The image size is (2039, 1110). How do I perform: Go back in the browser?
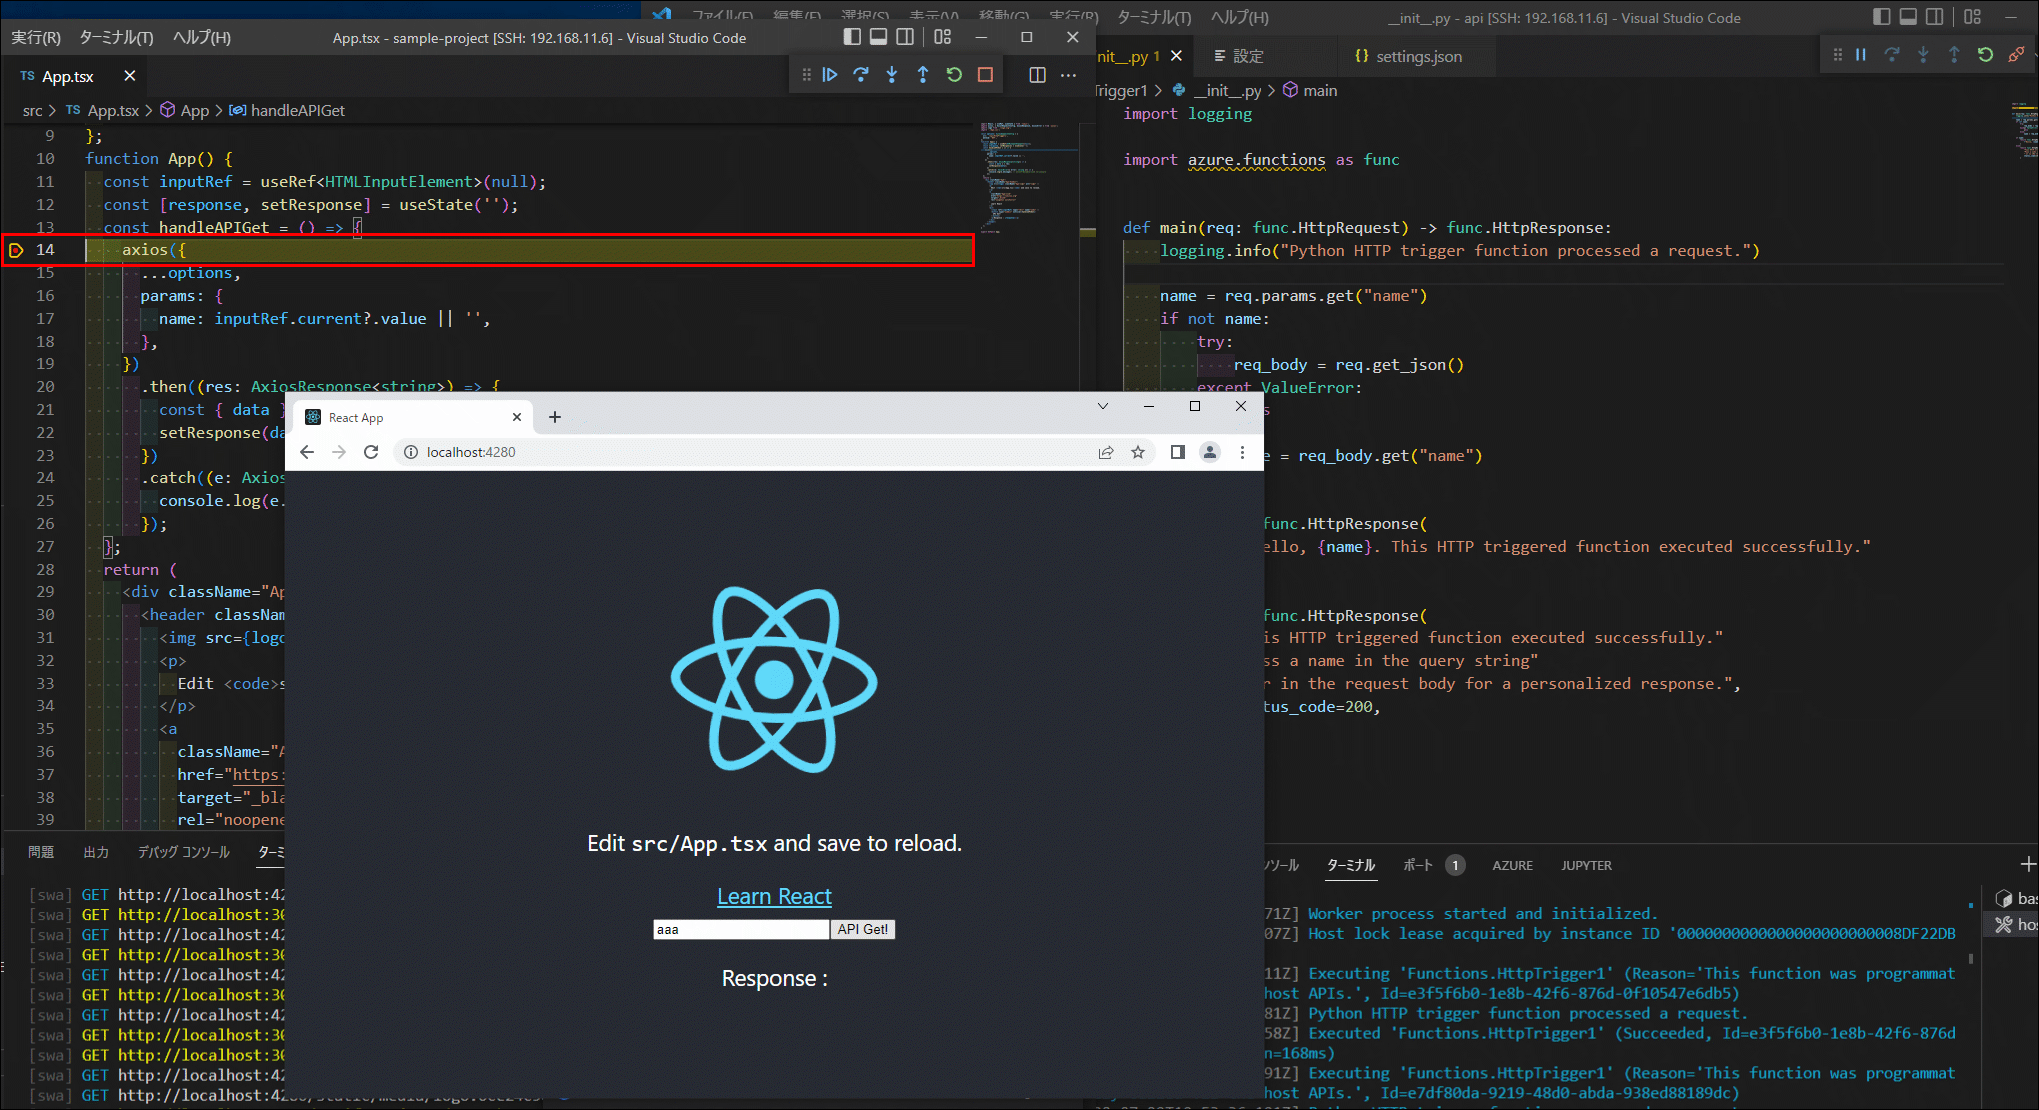[x=307, y=452]
